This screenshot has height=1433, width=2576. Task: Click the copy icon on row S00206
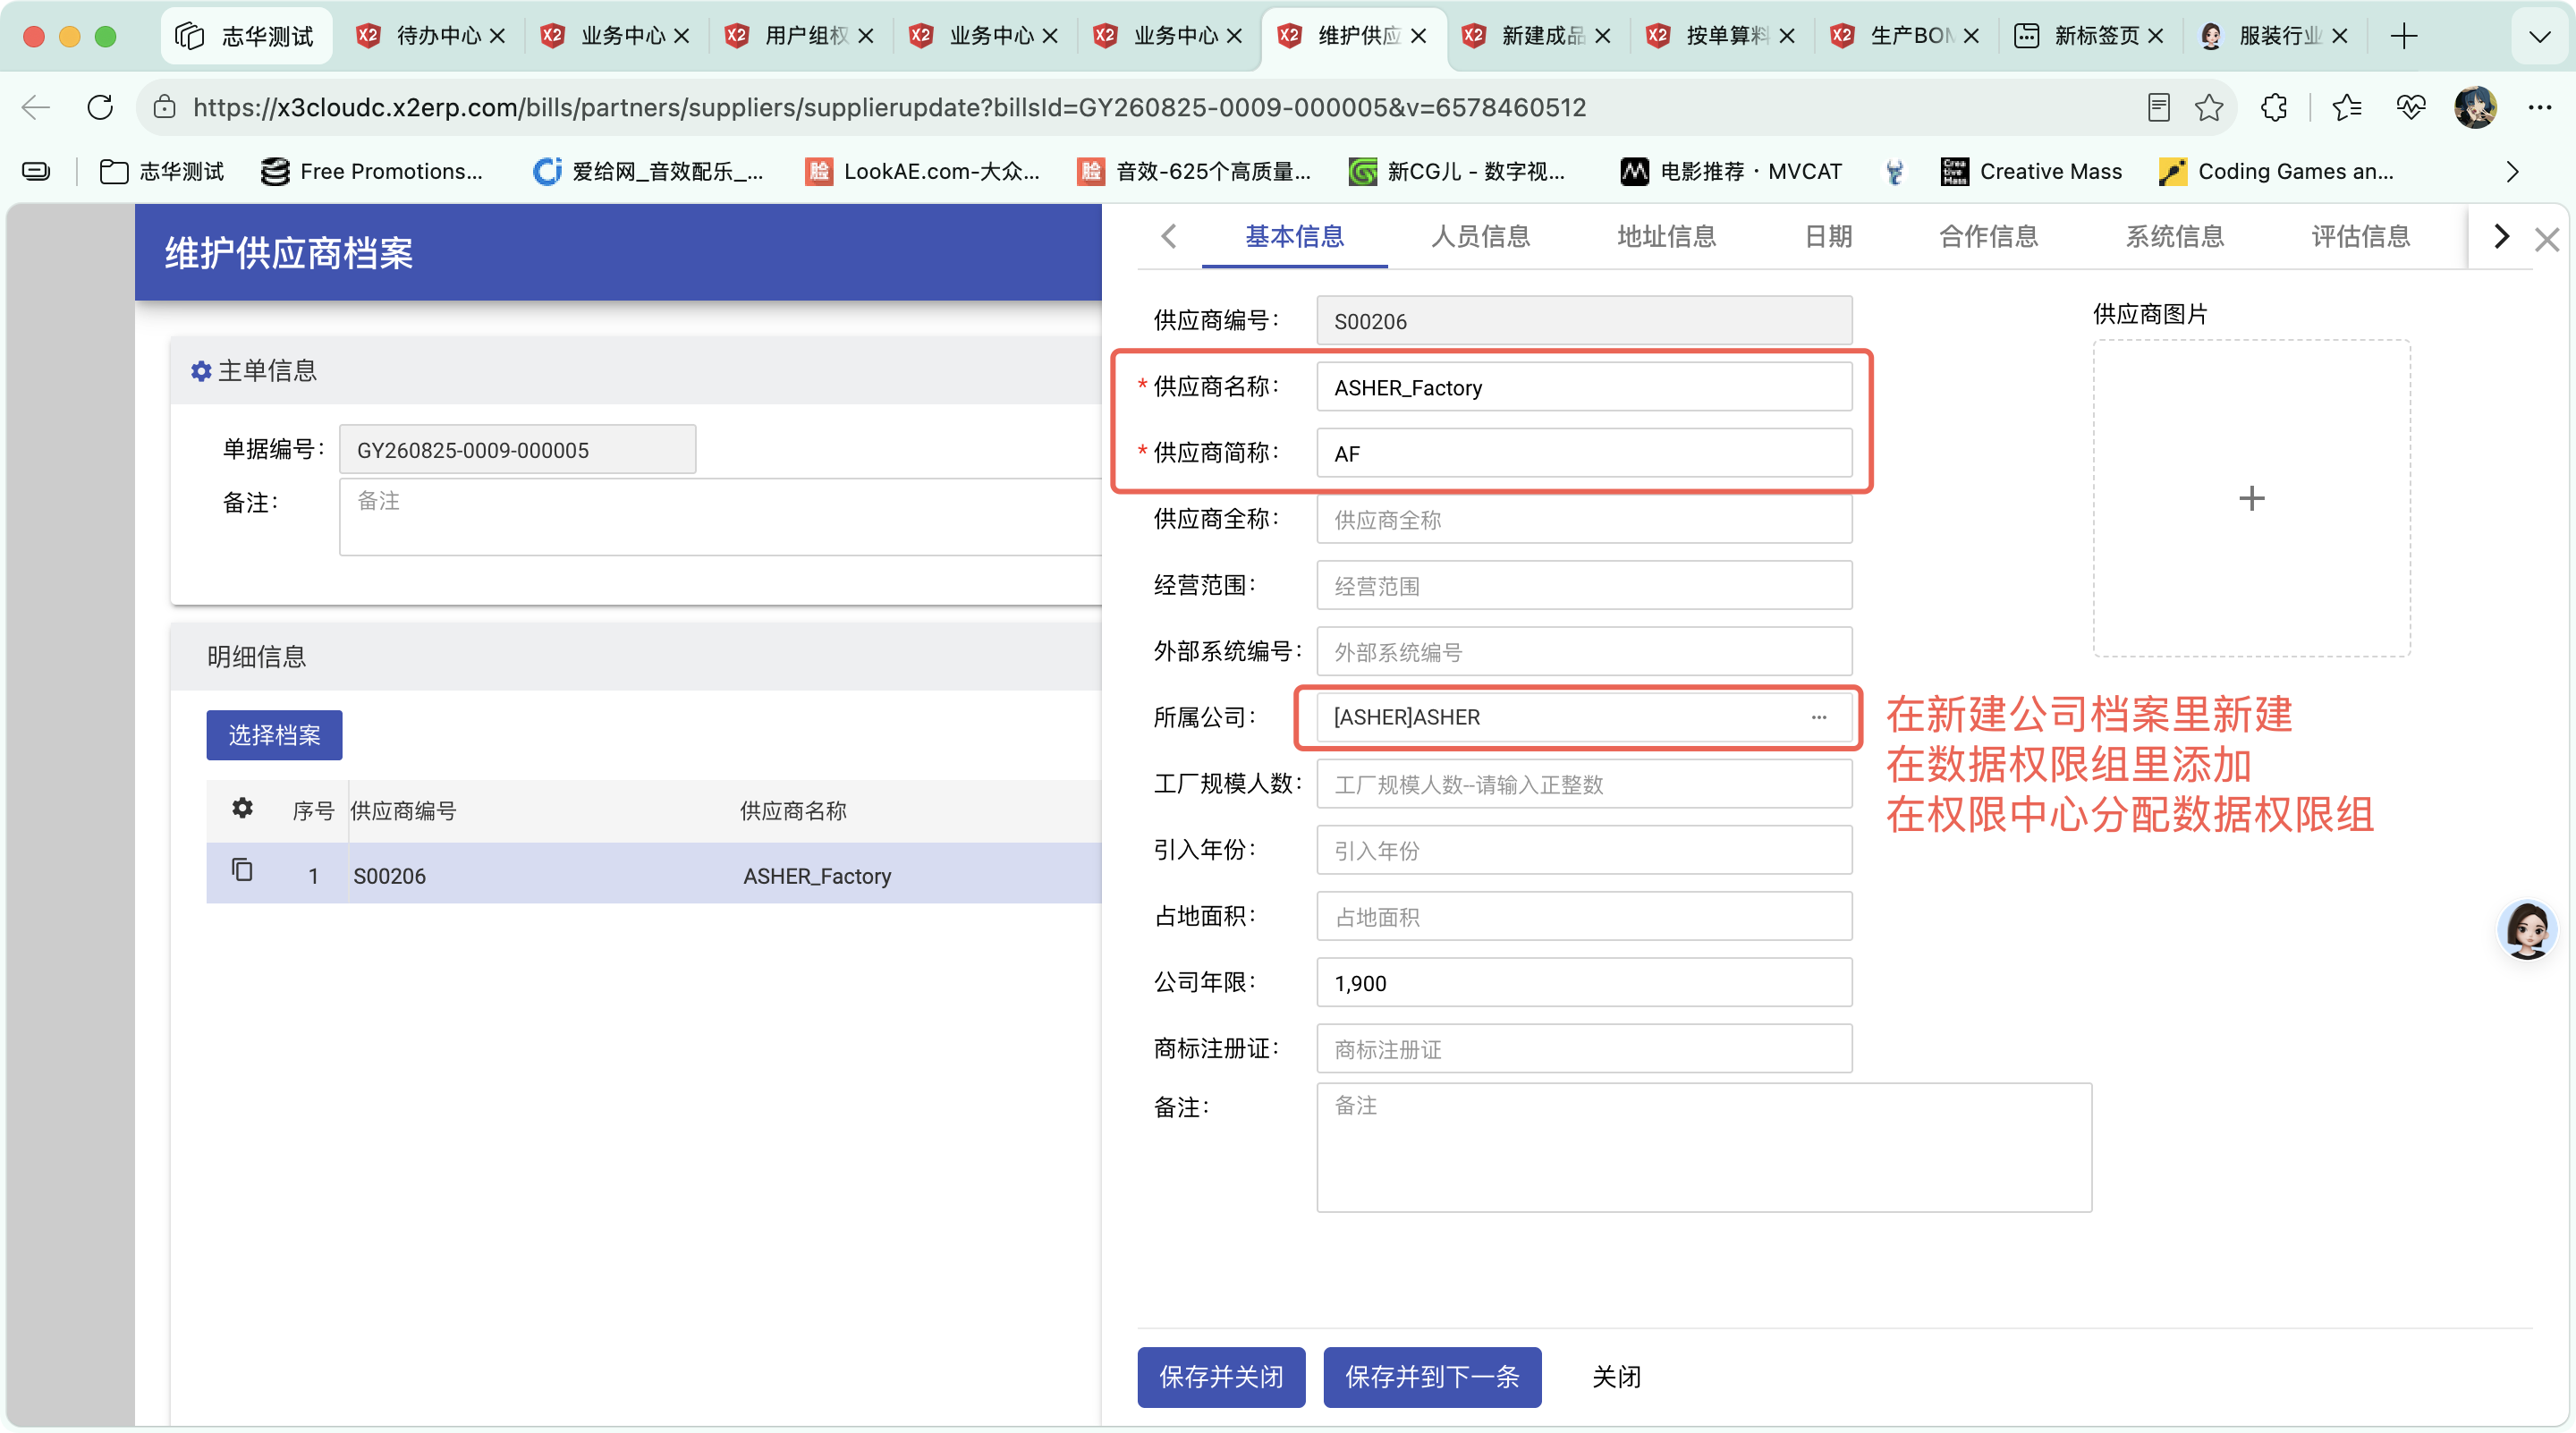click(x=242, y=870)
